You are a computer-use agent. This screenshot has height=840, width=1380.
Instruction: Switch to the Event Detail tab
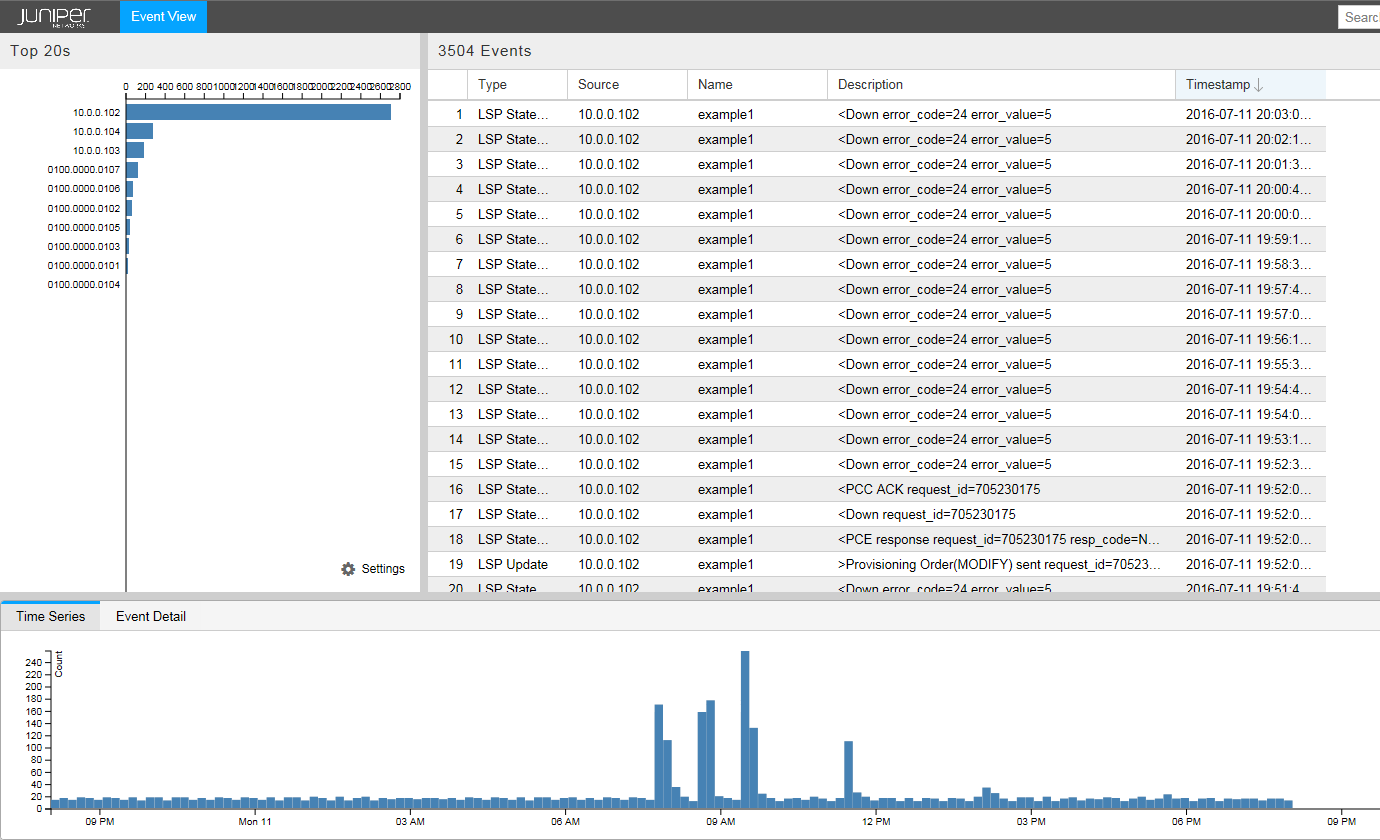click(150, 616)
